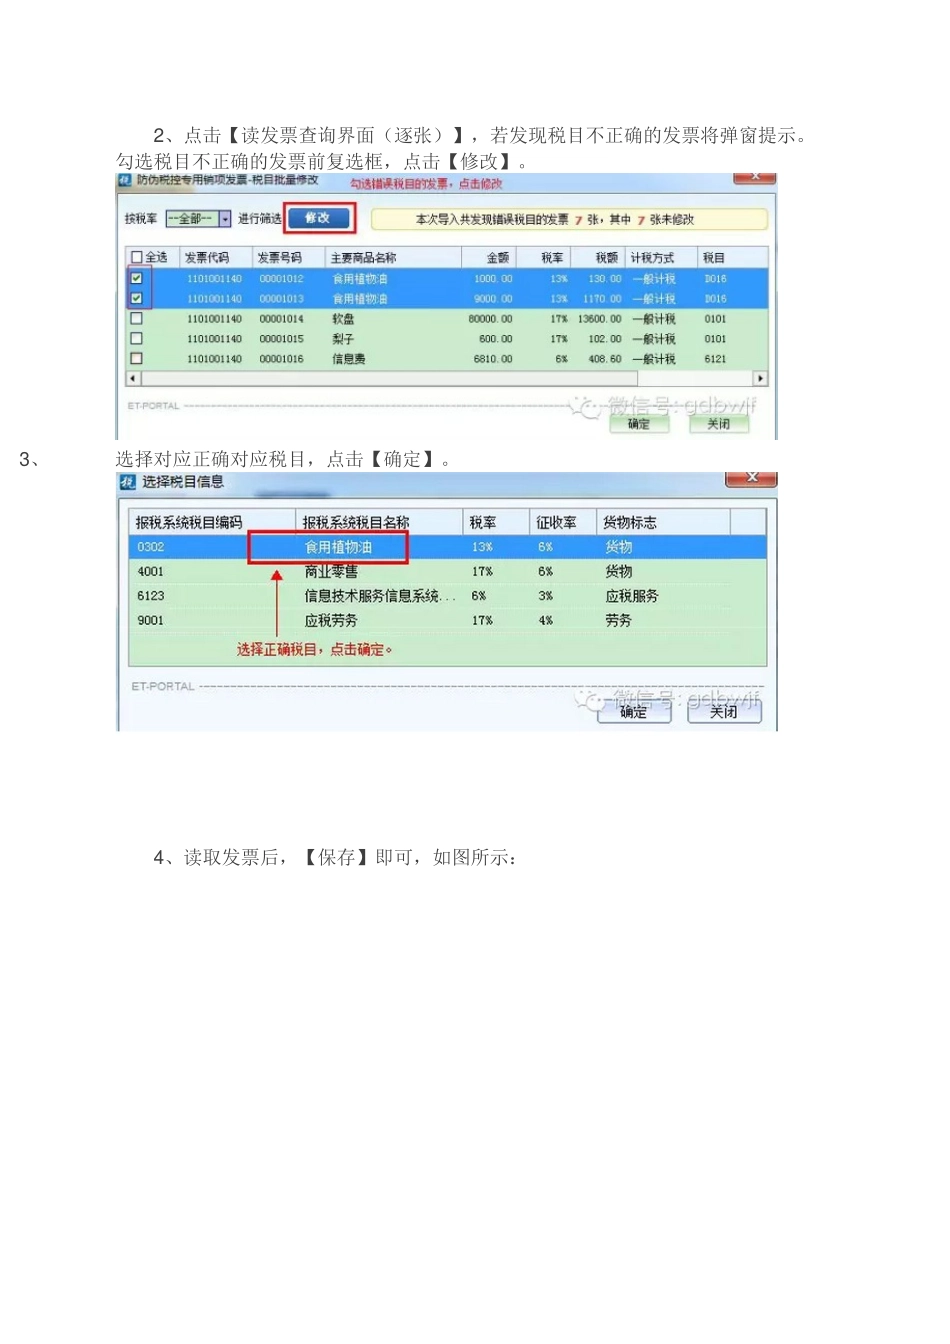Select tax item row 4001 商业零售

pos(447,571)
